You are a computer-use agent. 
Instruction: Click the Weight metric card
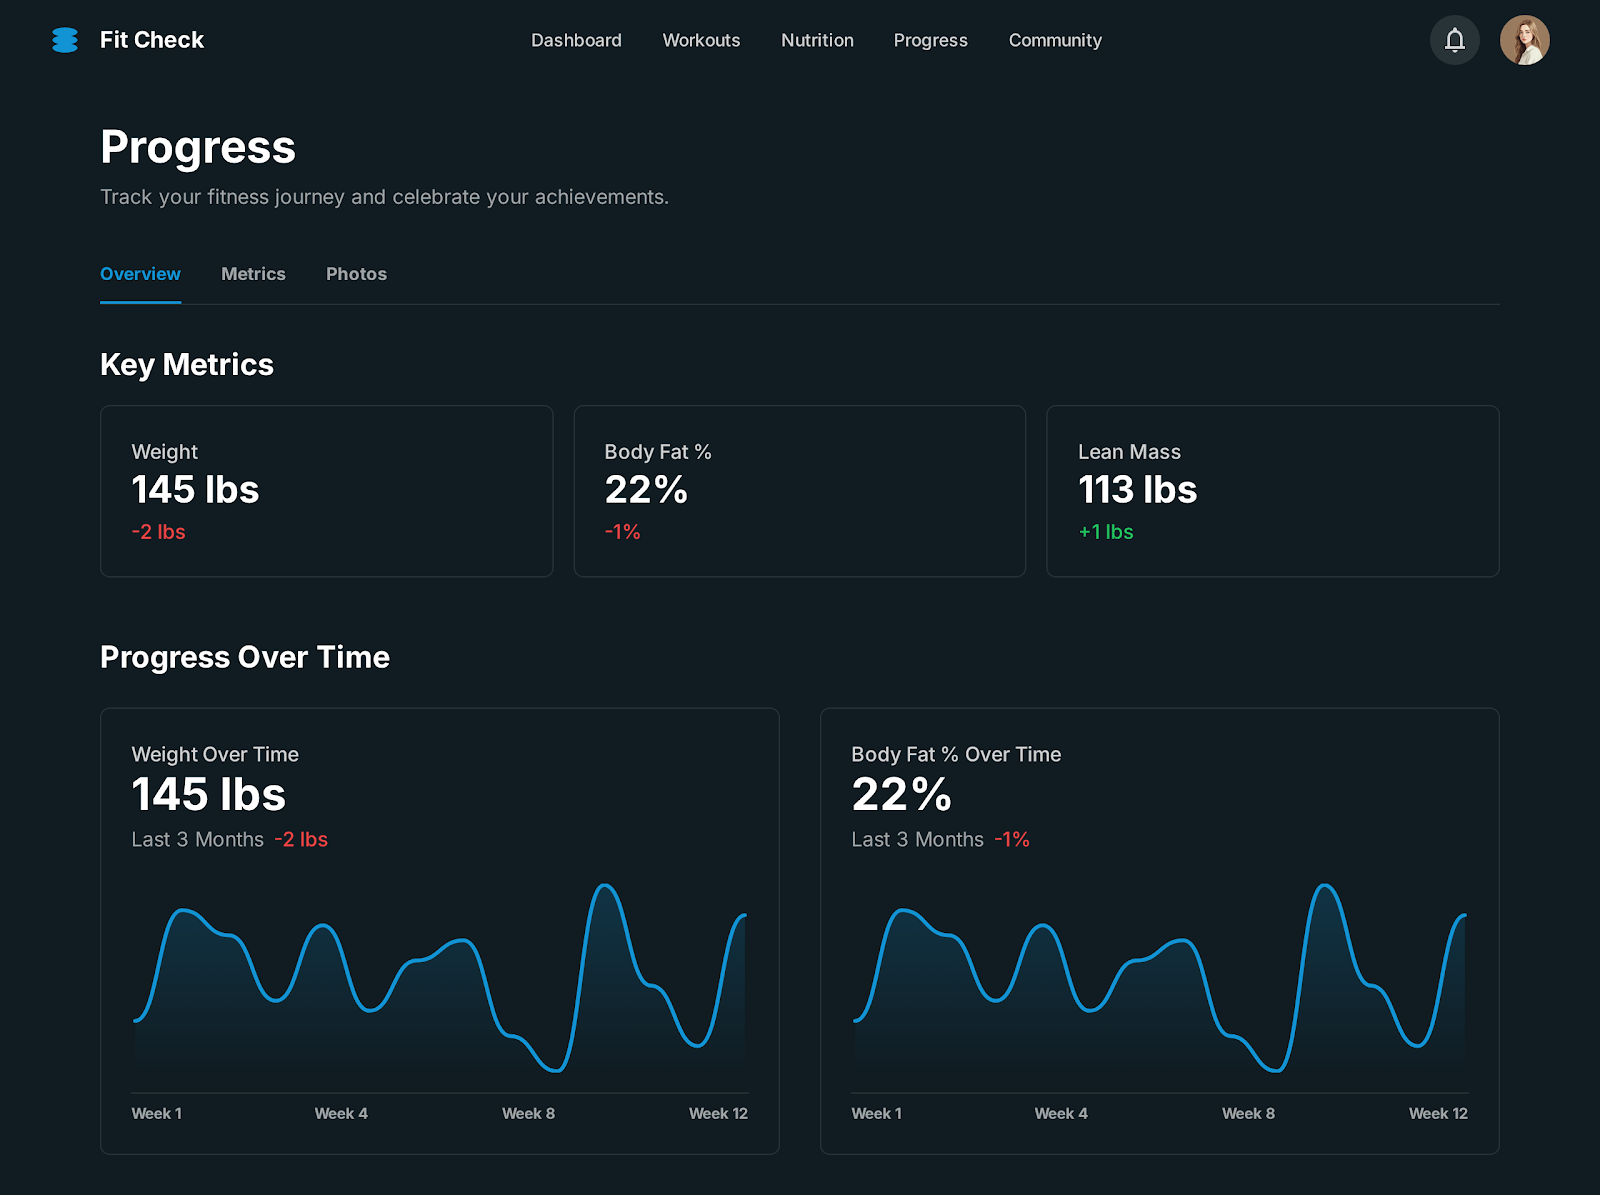[x=326, y=491]
